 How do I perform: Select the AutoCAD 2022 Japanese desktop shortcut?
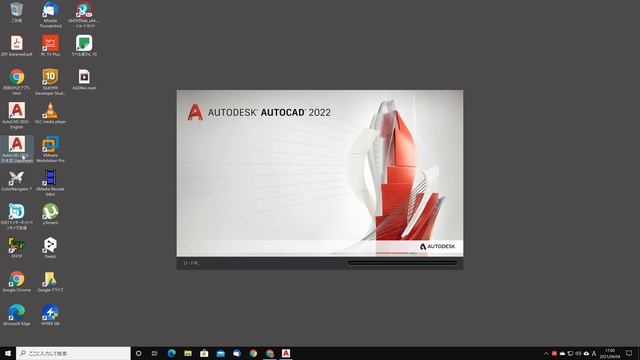17,149
